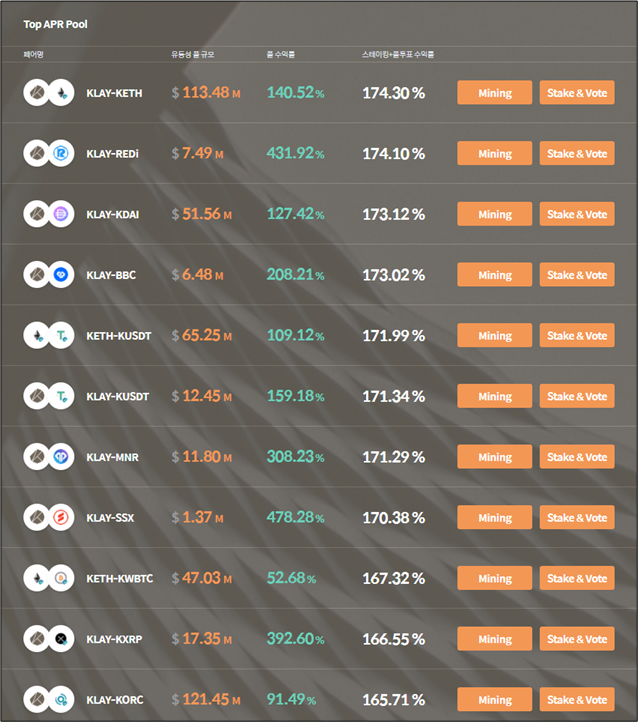Click the SSX token icon

click(61, 518)
